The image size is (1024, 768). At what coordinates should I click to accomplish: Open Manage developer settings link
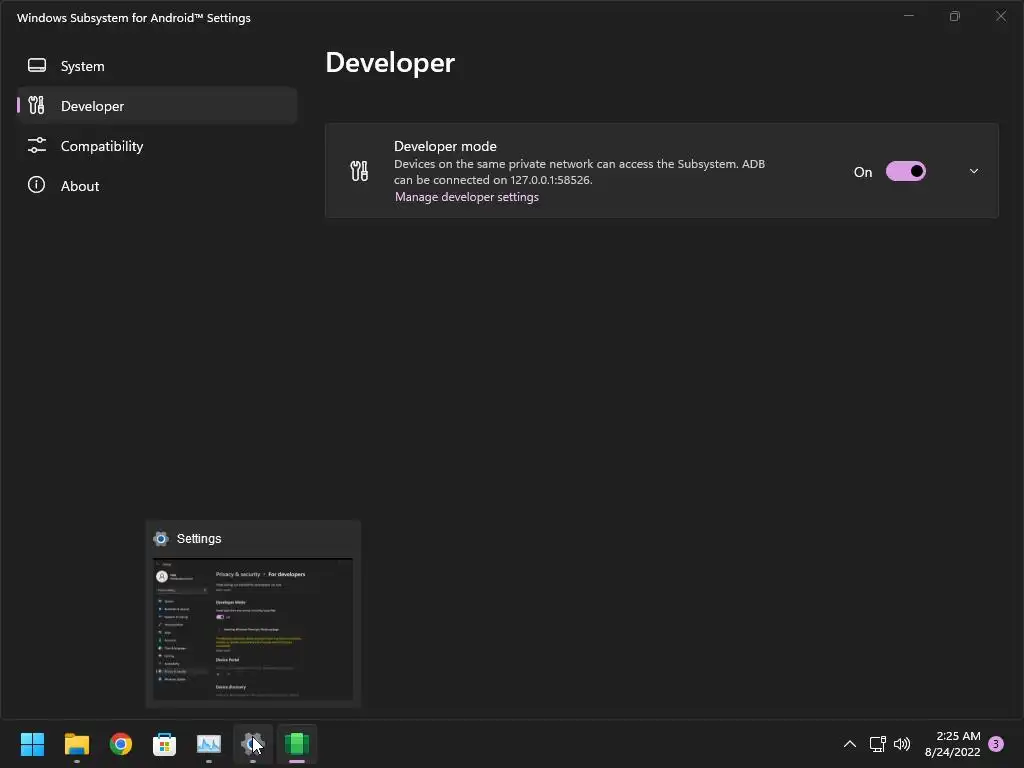[x=467, y=197]
